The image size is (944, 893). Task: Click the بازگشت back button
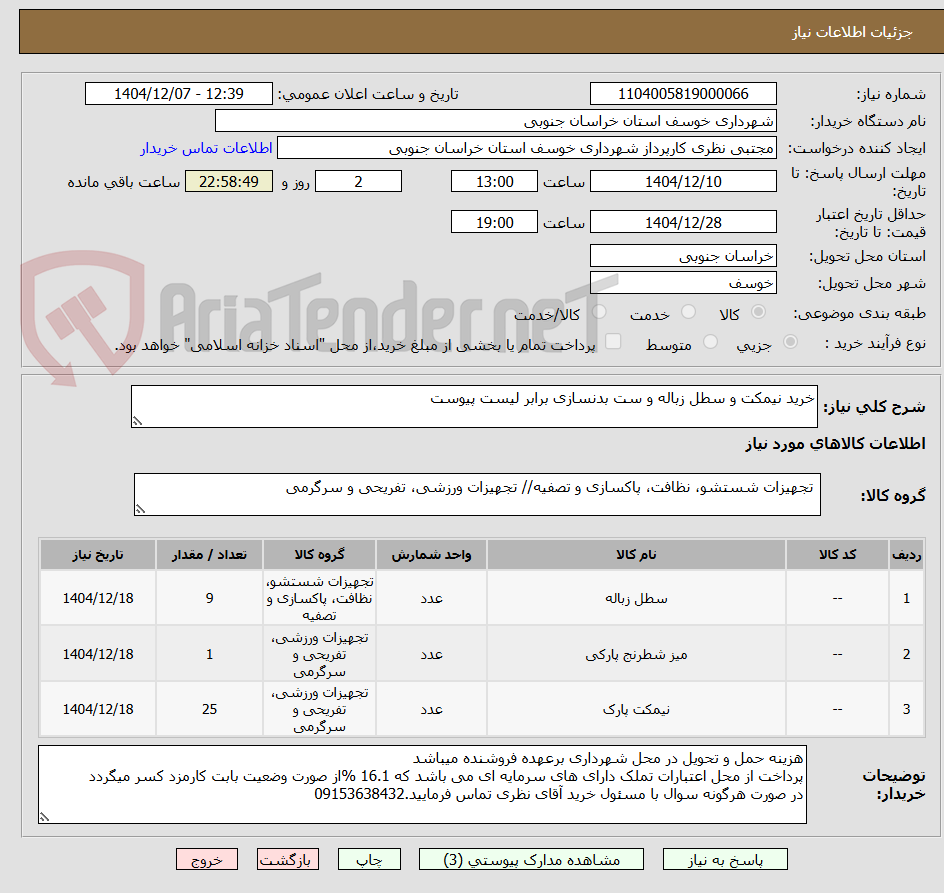(287, 860)
